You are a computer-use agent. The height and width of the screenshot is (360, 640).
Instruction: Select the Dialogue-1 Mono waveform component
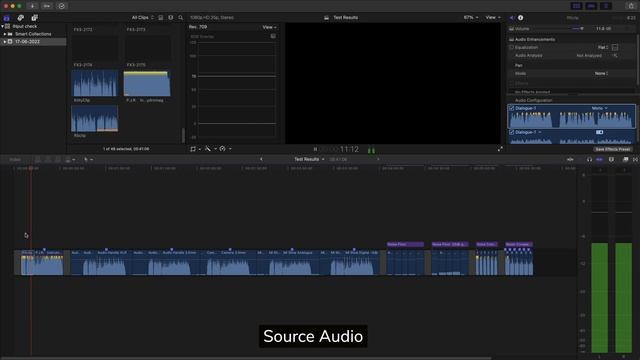pos(571,116)
